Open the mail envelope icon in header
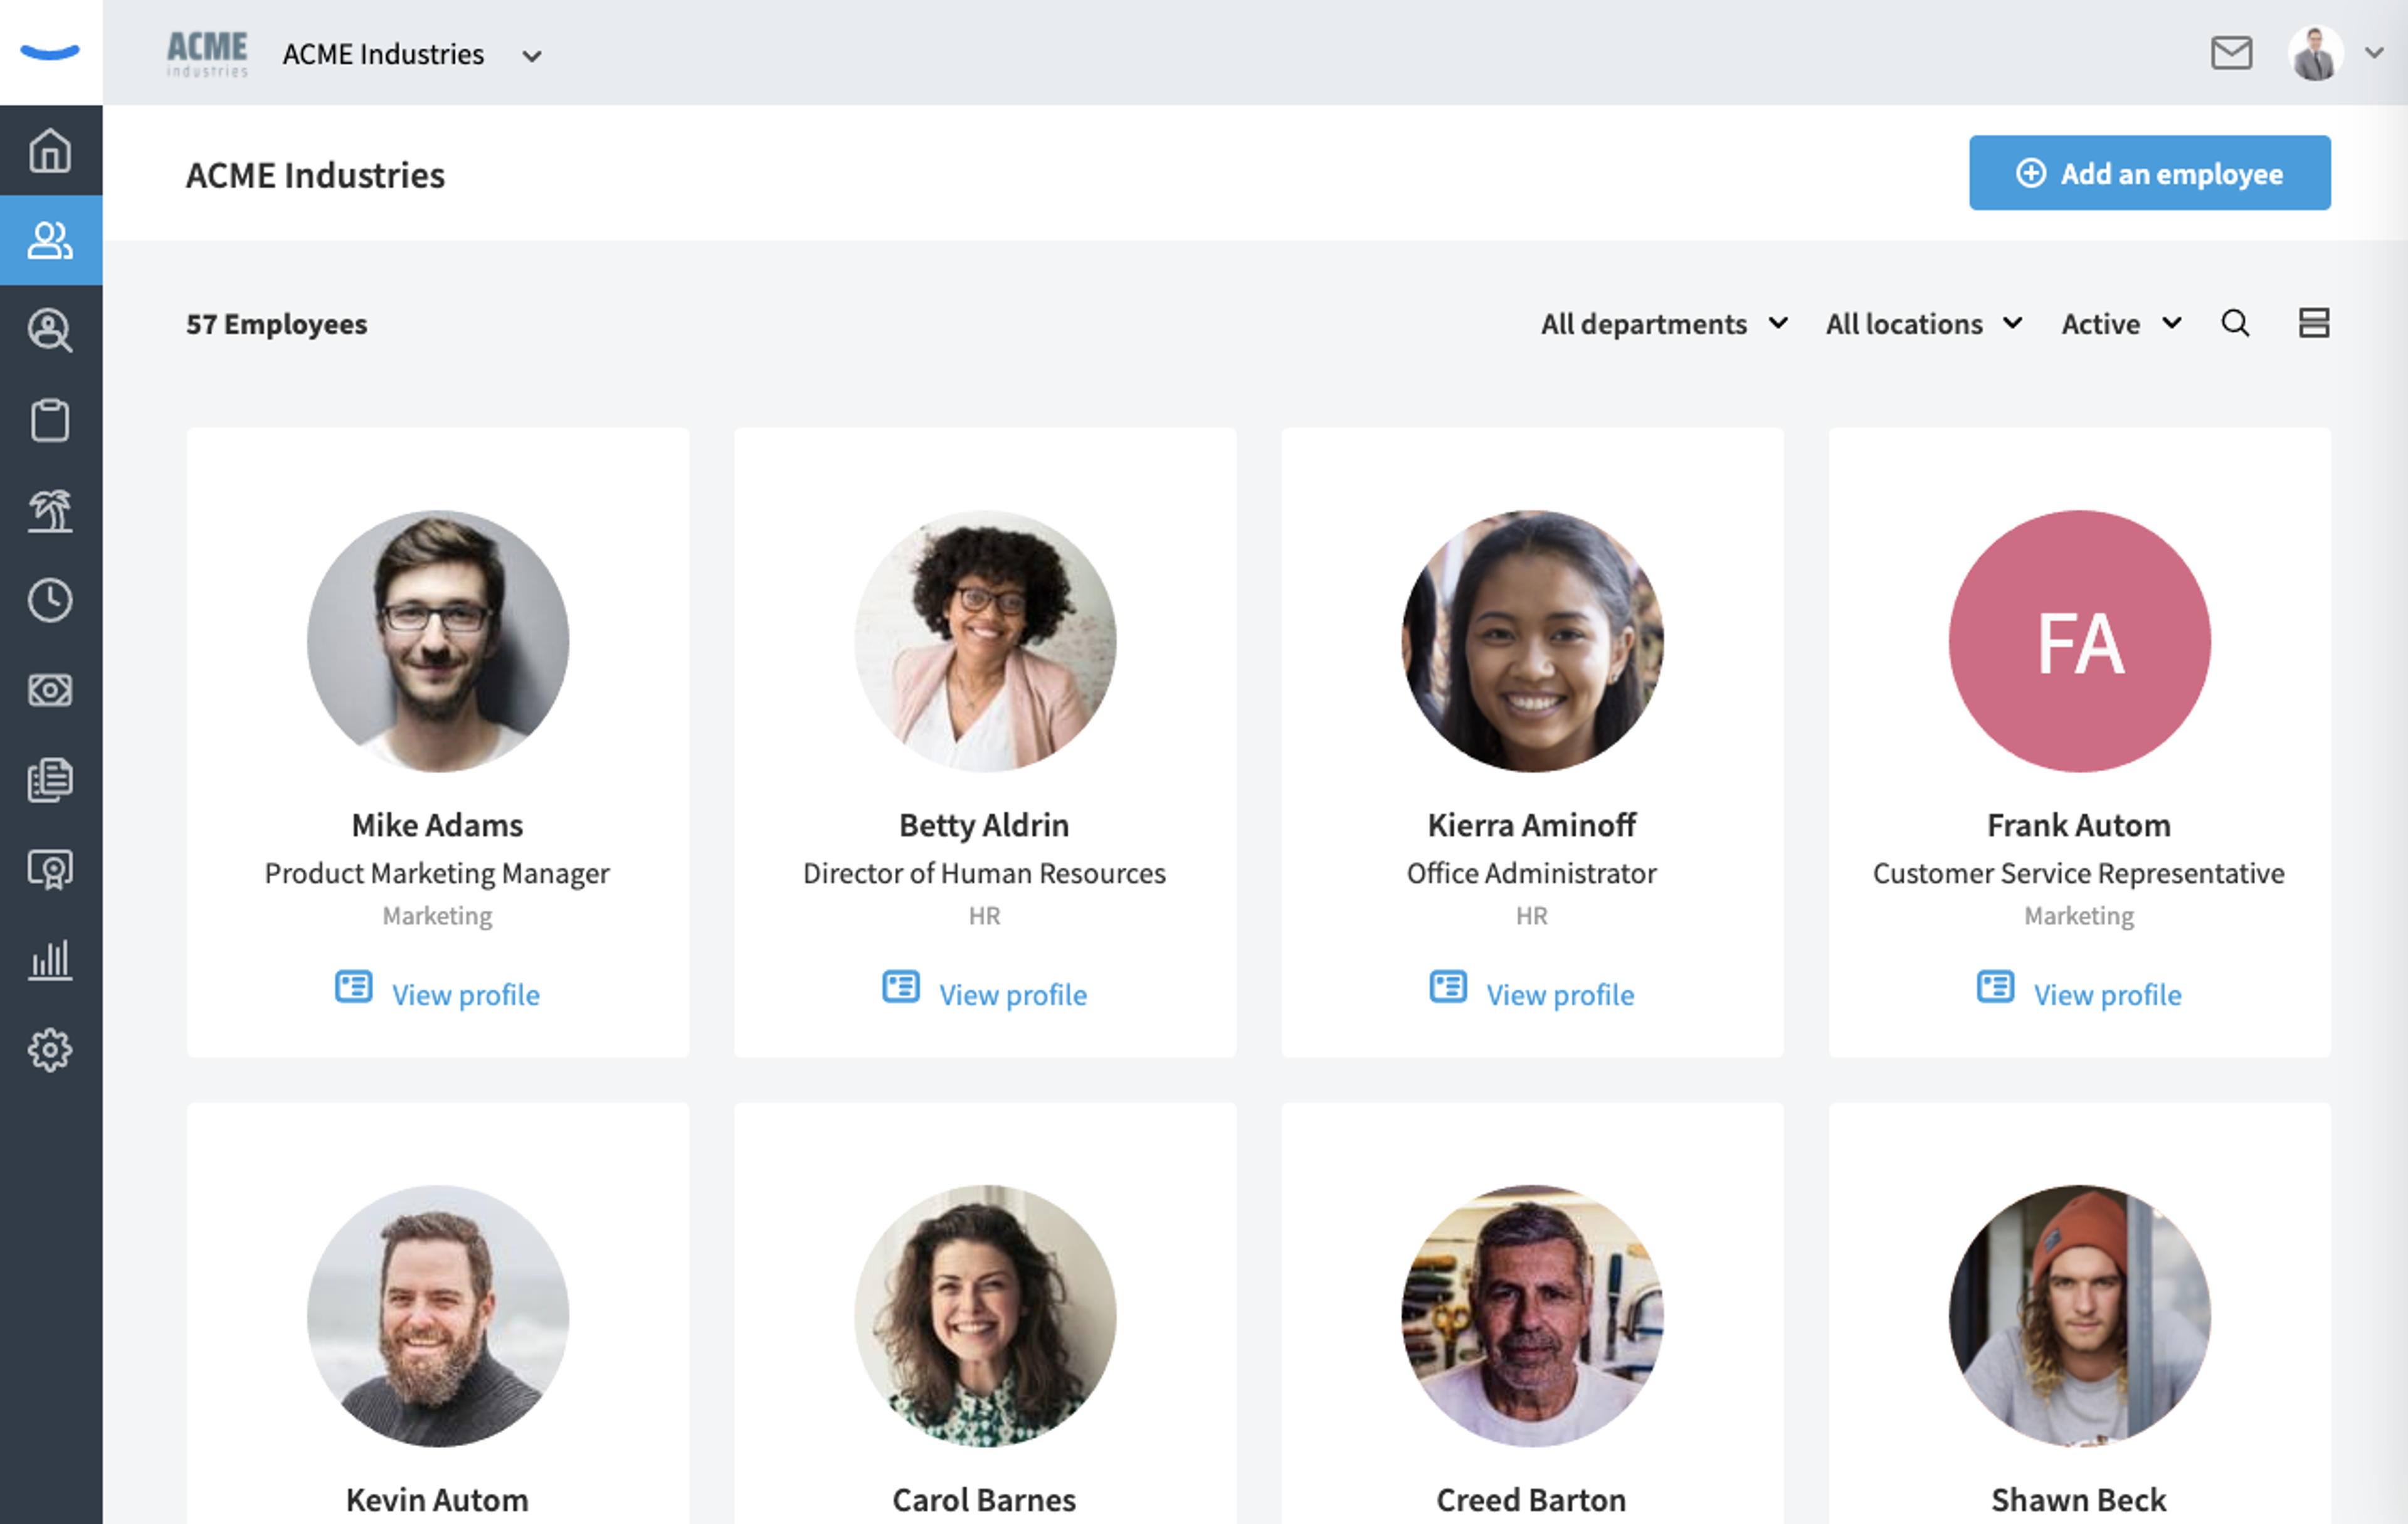 click(2231, 53)
